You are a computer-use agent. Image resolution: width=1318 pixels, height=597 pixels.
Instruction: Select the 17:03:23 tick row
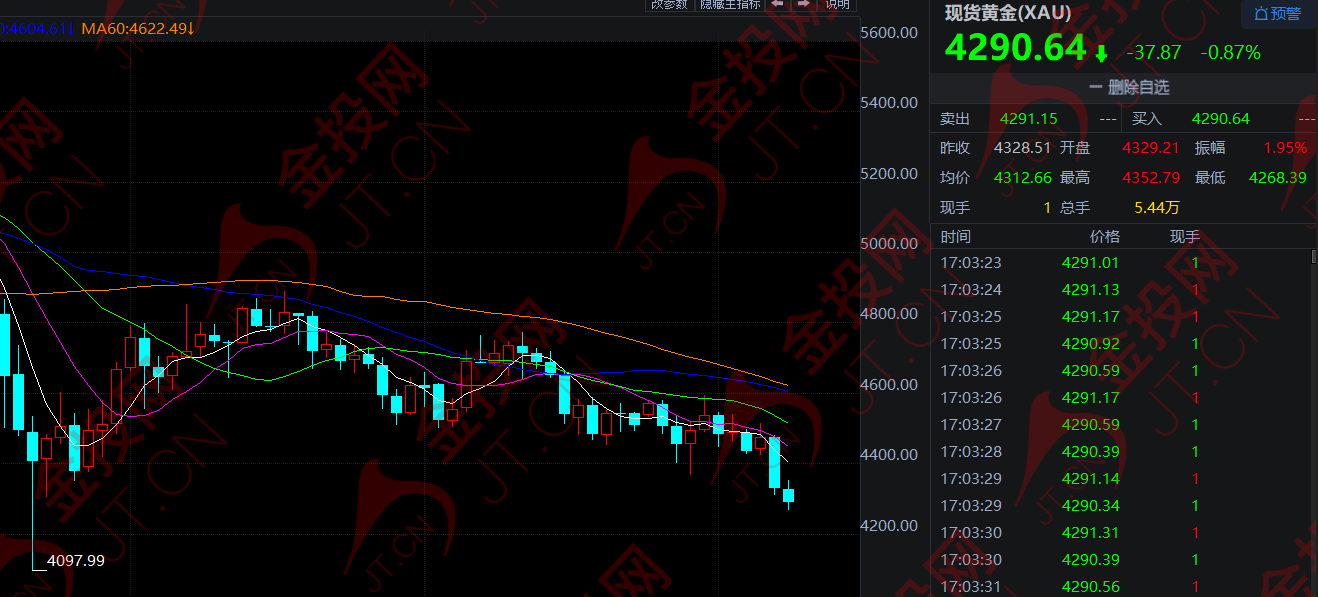point(1120,263)
